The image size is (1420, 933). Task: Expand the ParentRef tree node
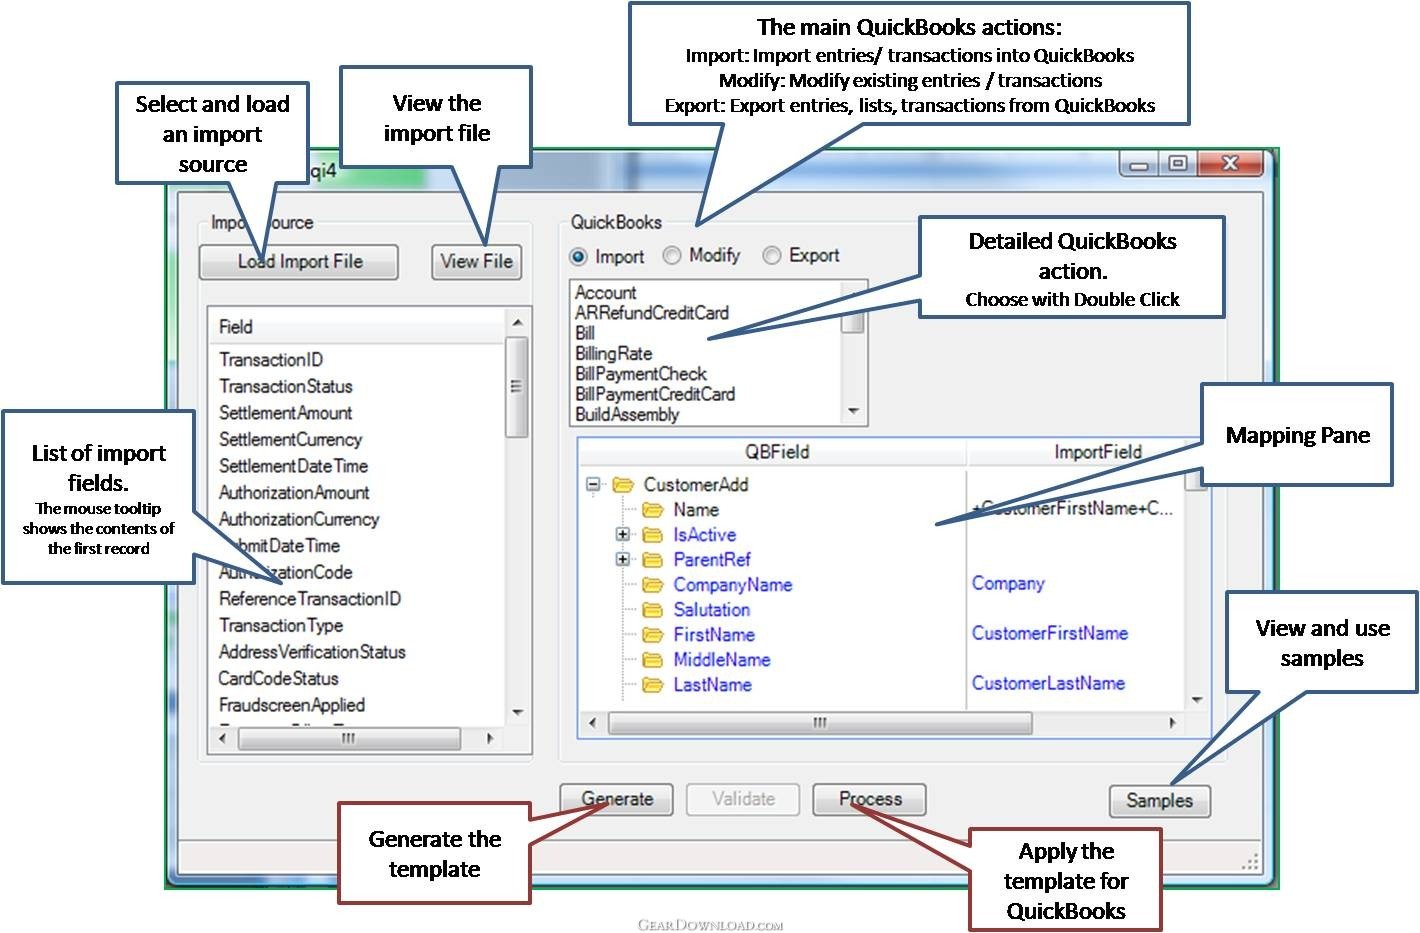coord(622,560)
